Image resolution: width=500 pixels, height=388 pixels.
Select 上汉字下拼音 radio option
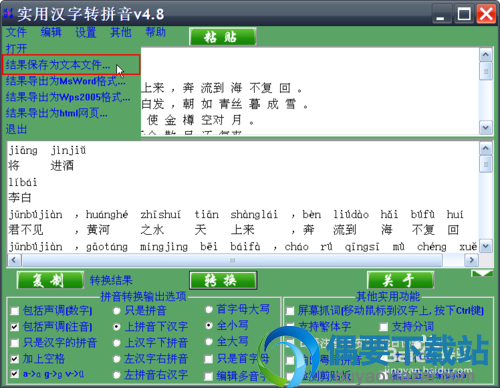(117, 343)
